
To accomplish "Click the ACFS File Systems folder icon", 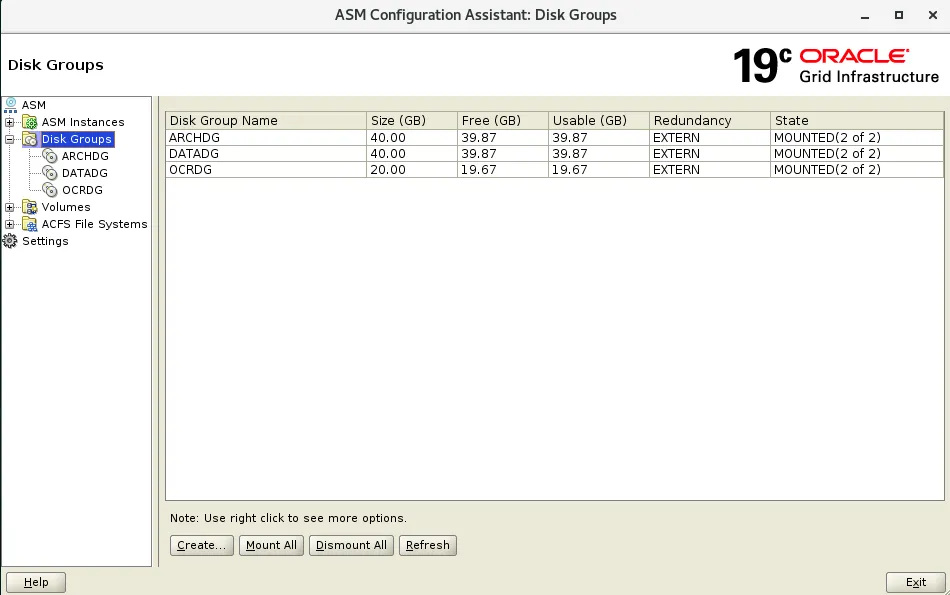I will click(x=30, y=224).
